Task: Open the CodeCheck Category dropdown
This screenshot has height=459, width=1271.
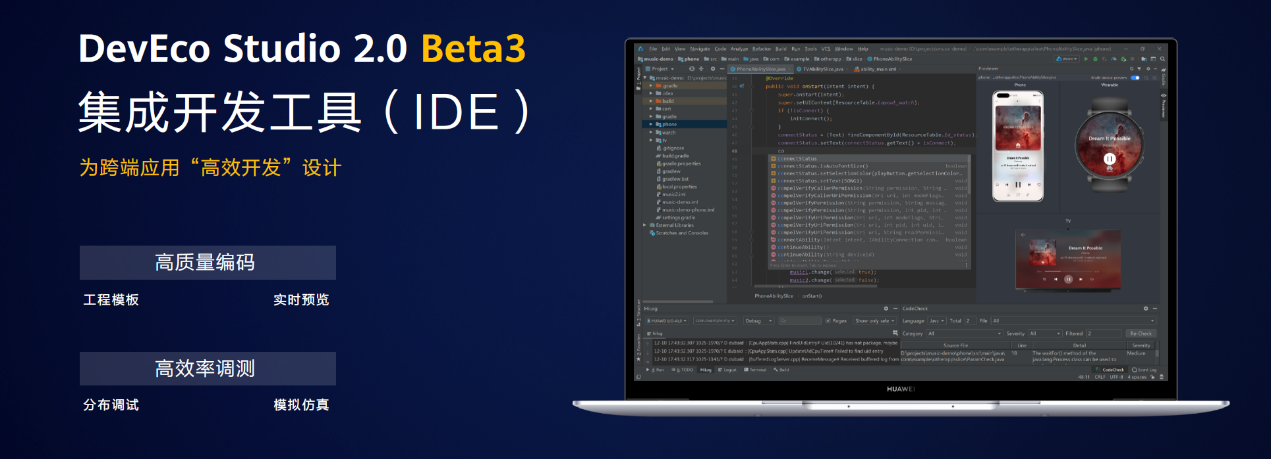Action: (965, 334)
